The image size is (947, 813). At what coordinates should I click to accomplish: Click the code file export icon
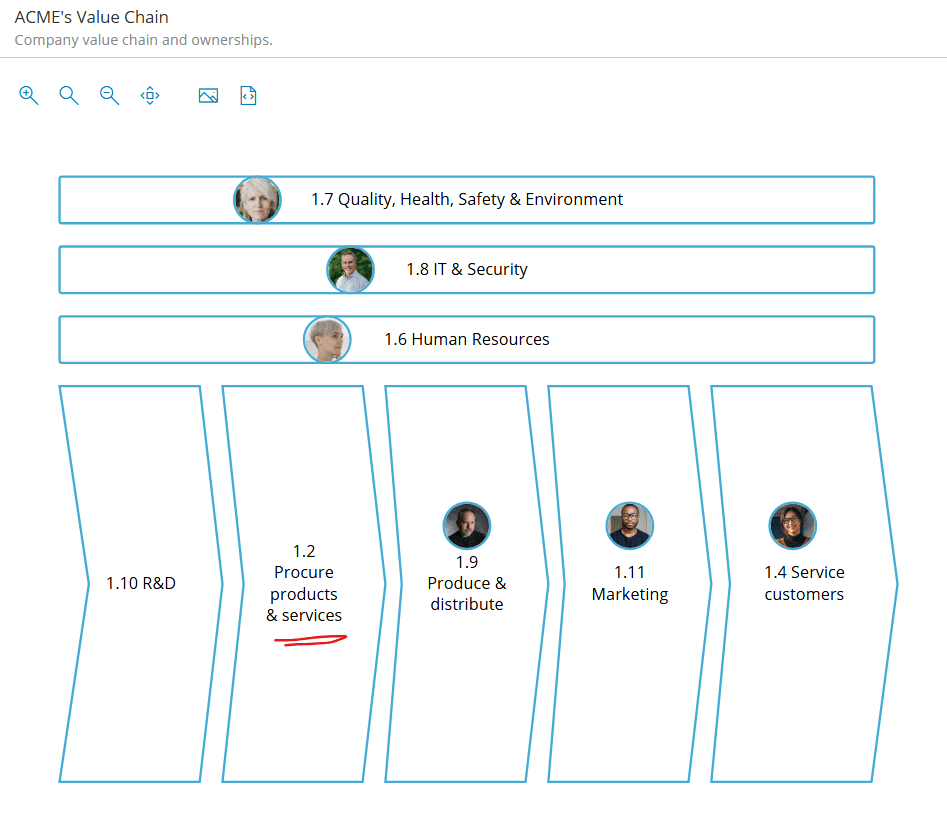(x=248, y=96)
